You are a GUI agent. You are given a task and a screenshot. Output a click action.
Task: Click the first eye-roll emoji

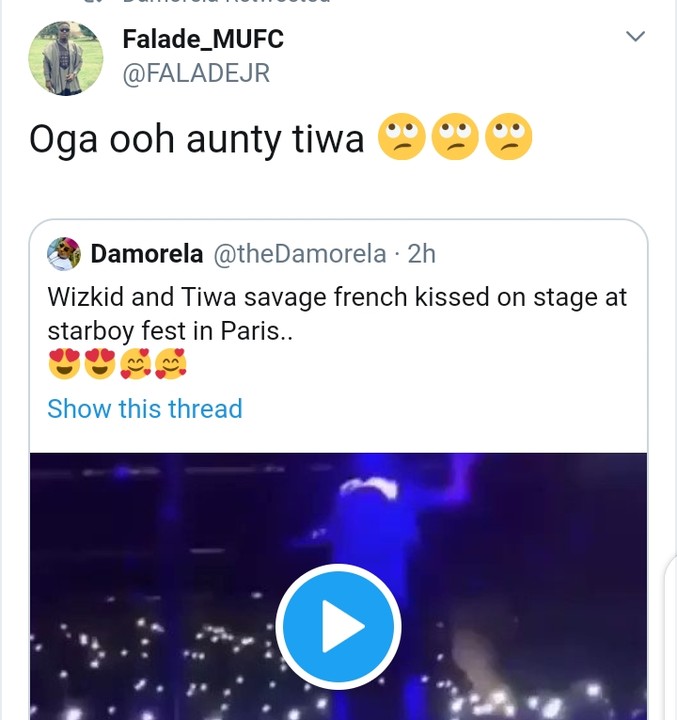[401, 138]
